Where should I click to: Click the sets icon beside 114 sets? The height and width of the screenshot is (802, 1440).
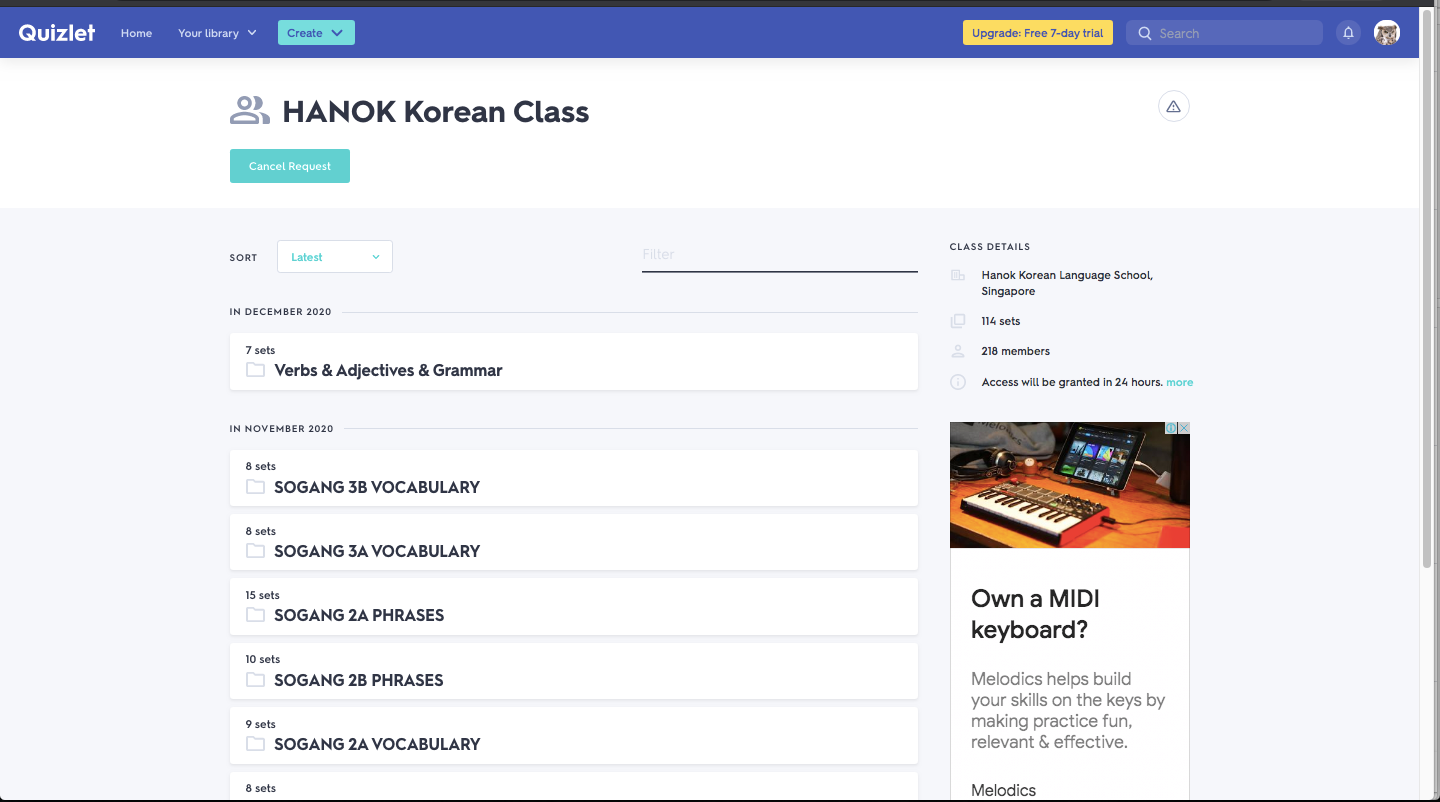click(958, 321)
